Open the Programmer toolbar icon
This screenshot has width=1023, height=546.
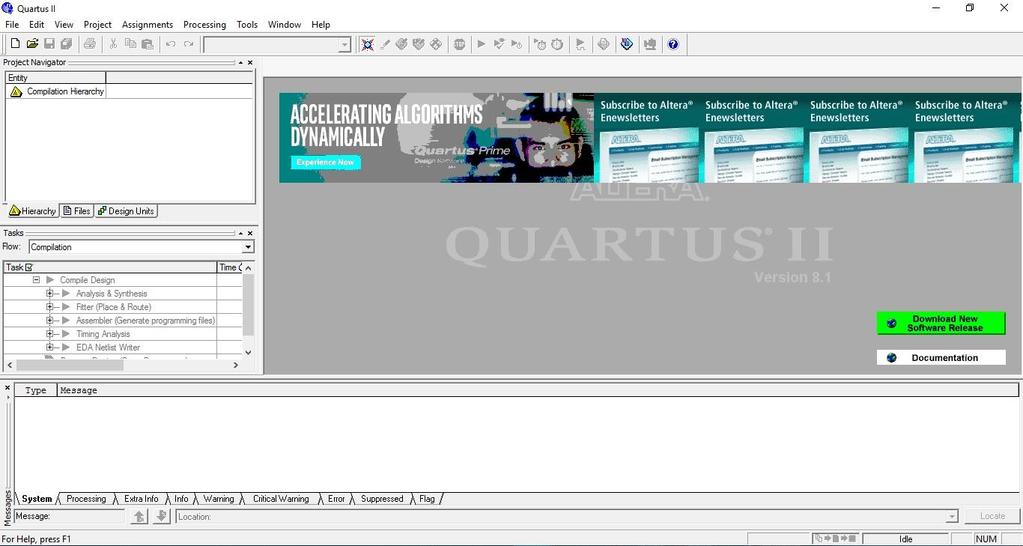pos(626,44)
